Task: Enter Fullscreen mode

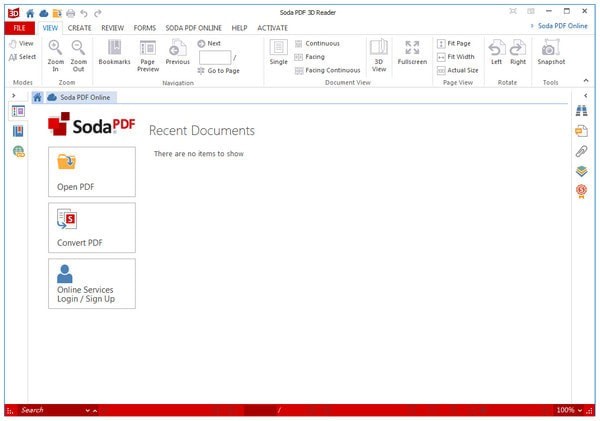Action: pyautogui.click(x=412, y=49)
